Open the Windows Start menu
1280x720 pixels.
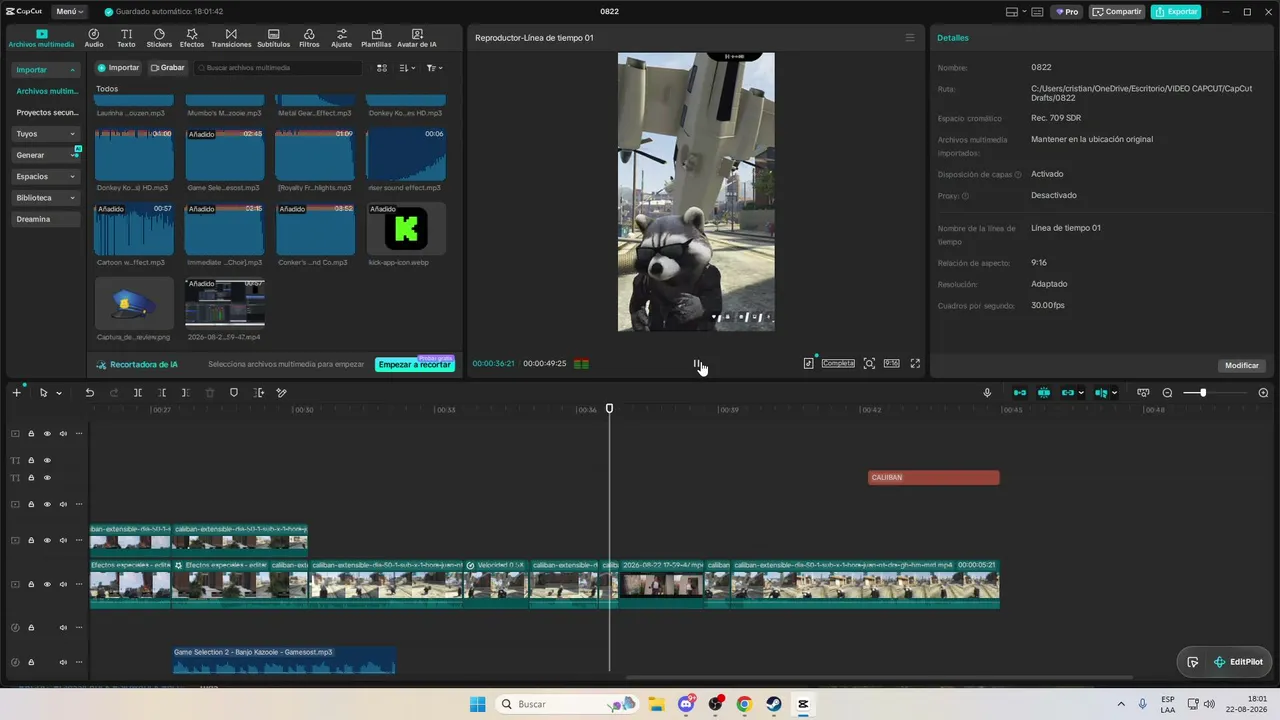(x=478, y=704)
